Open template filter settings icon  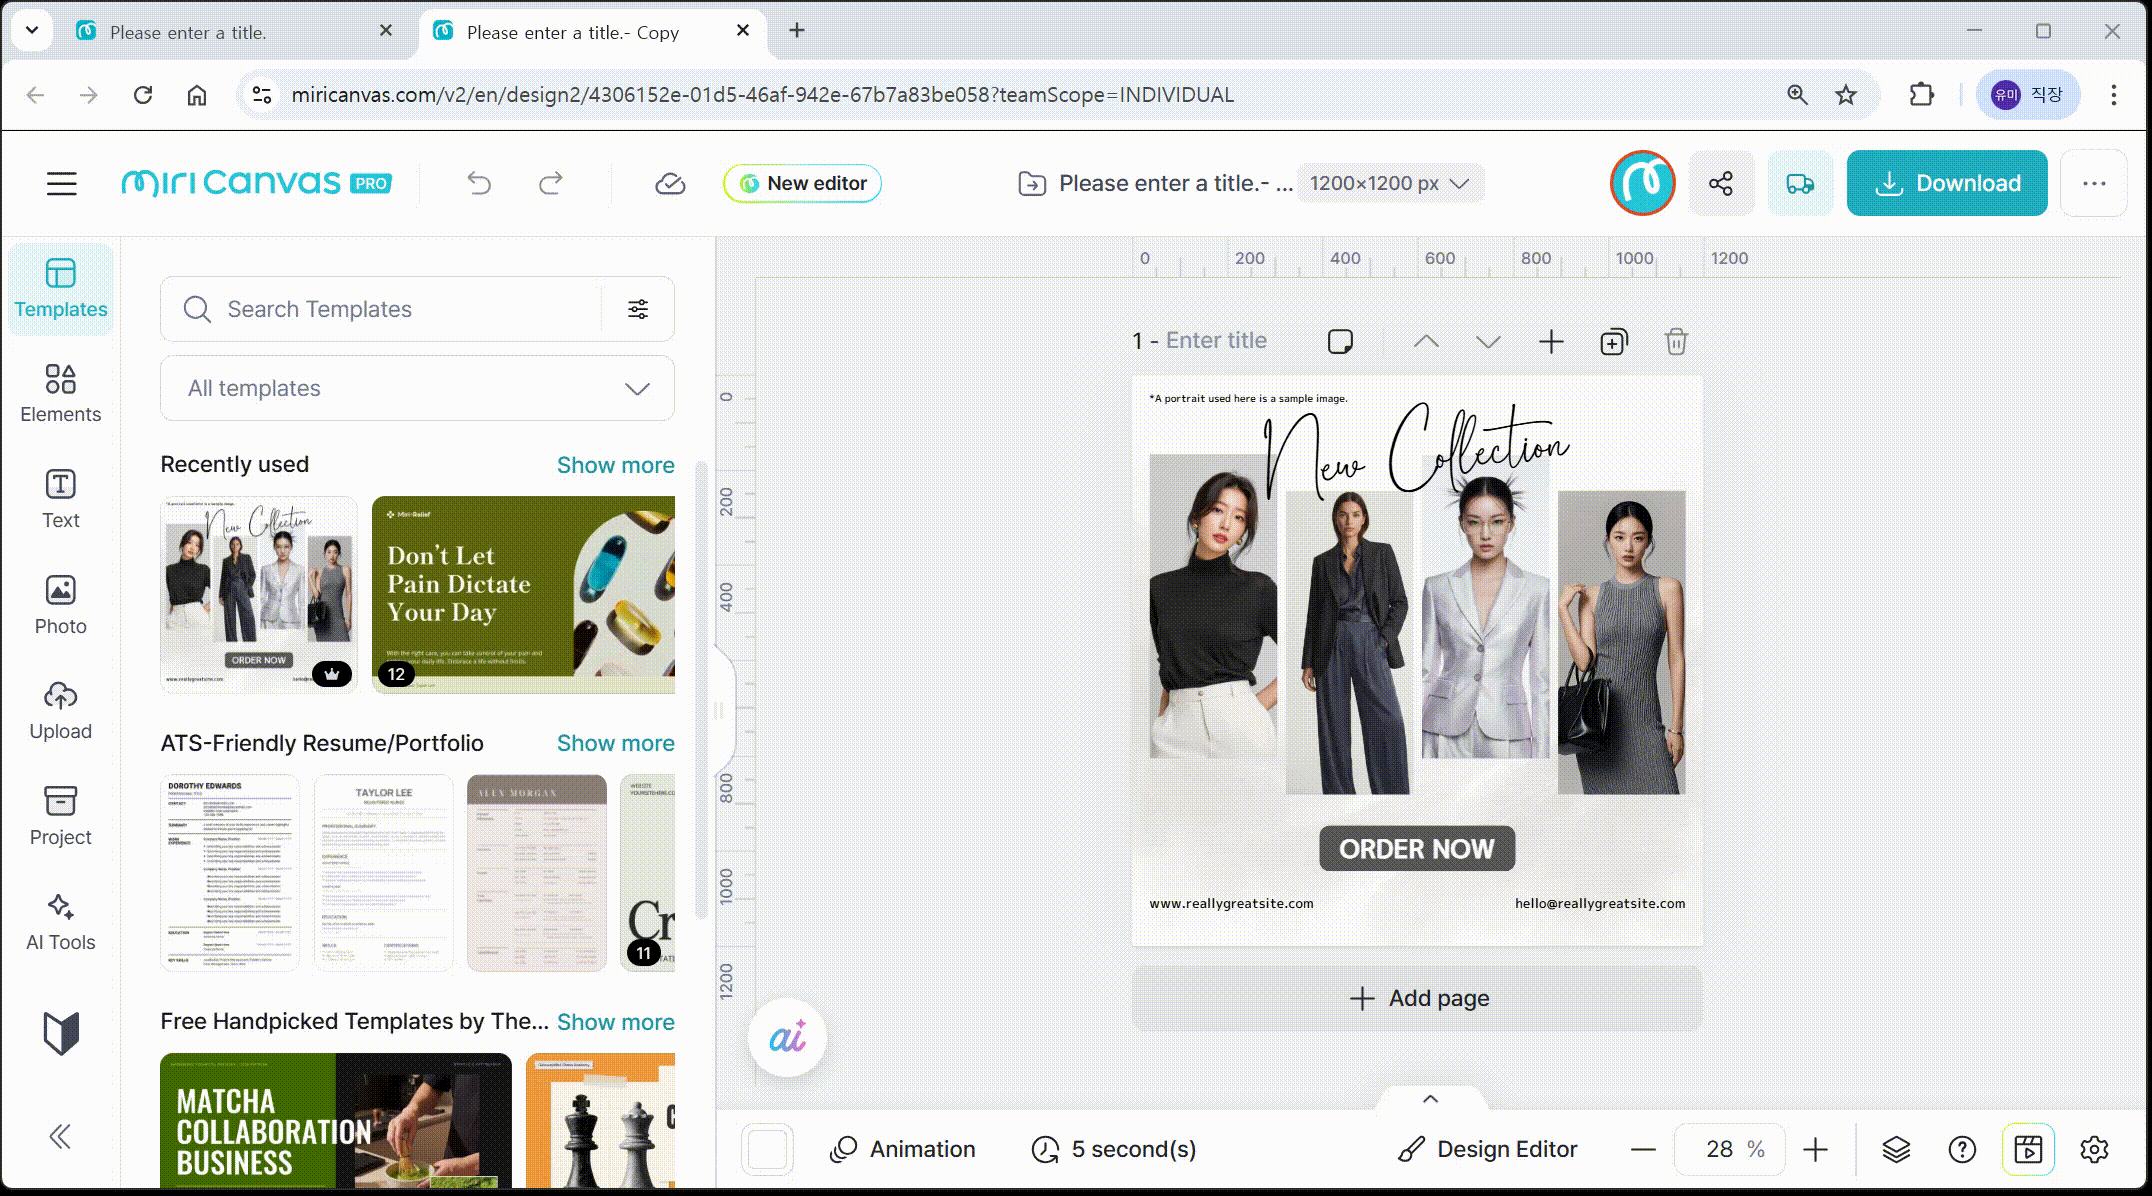[x=638, y=309]
